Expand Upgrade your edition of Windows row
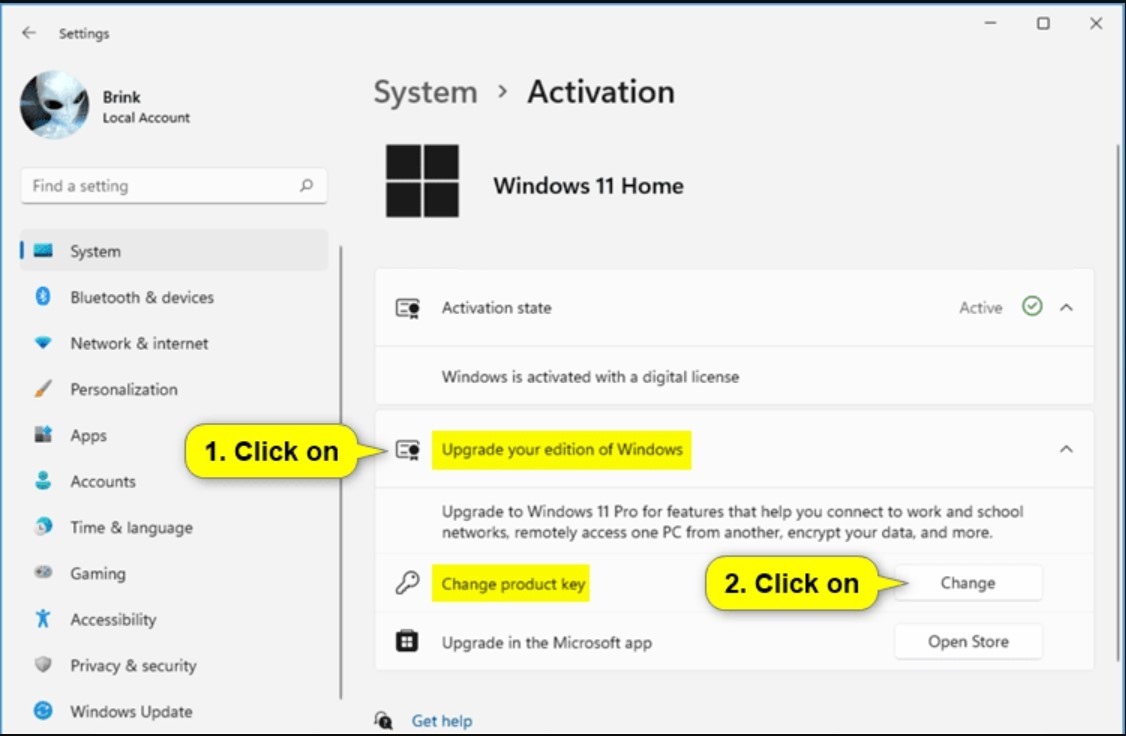The image size is (1126, 736). (x=564, y=450)
